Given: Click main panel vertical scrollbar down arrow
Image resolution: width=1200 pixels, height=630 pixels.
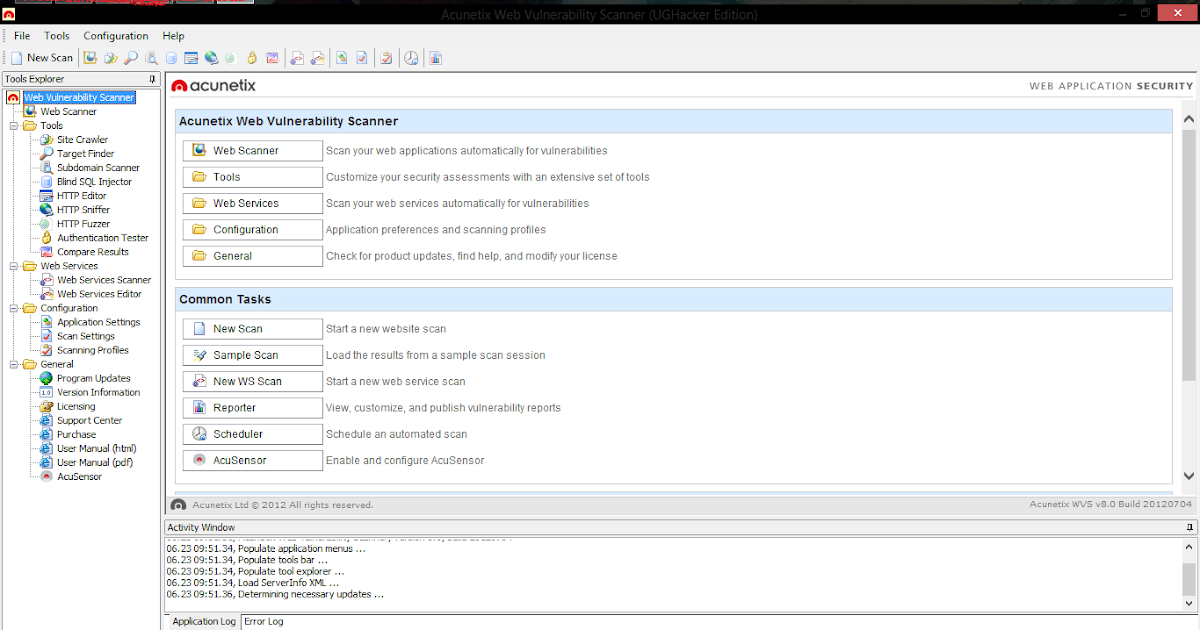Looking at the screenshot, I should pyautogui.click(x=1188, y=476).
